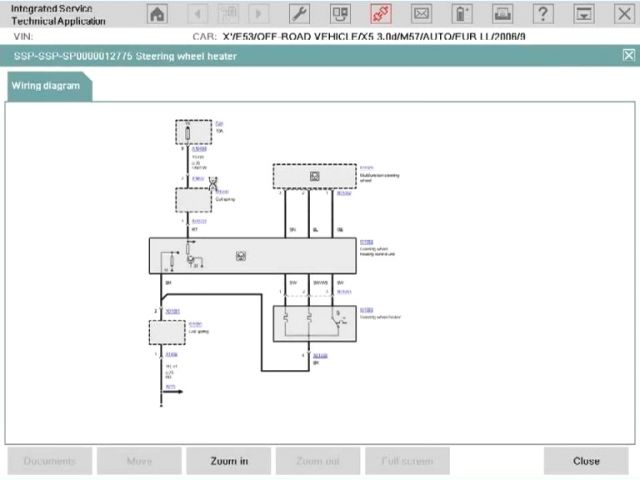Viewport: 640px width, 480px height.
Task: Click the red connection status icon
Action: click(380, 14)
